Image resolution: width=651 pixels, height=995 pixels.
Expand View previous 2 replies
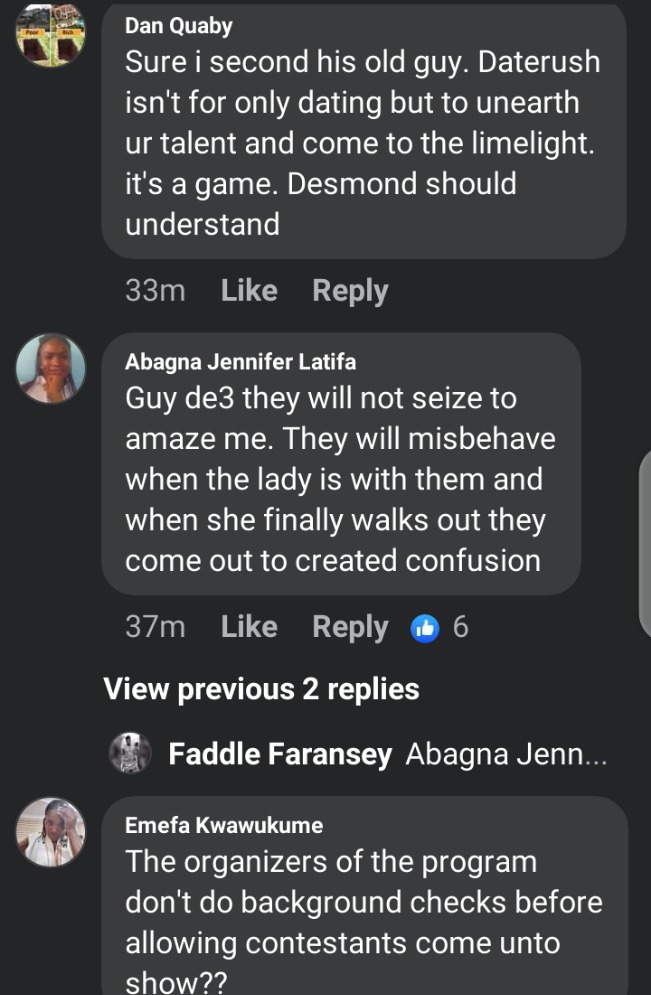261,689
